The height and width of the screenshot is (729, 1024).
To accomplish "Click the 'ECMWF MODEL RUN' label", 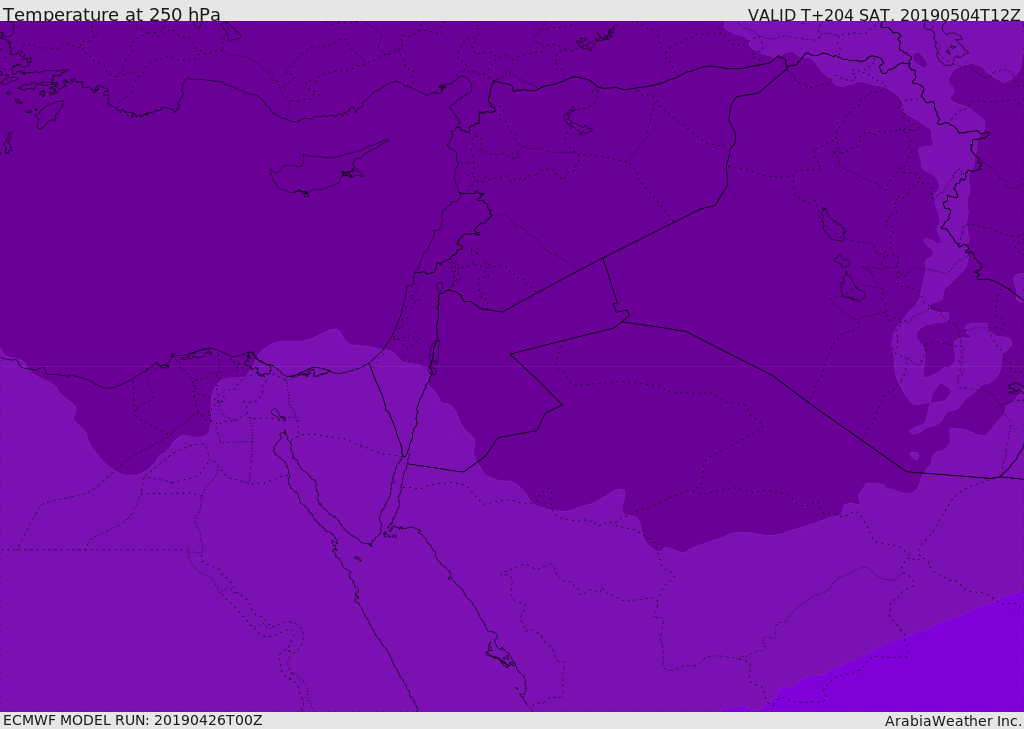I will click(x=132, y=720).
